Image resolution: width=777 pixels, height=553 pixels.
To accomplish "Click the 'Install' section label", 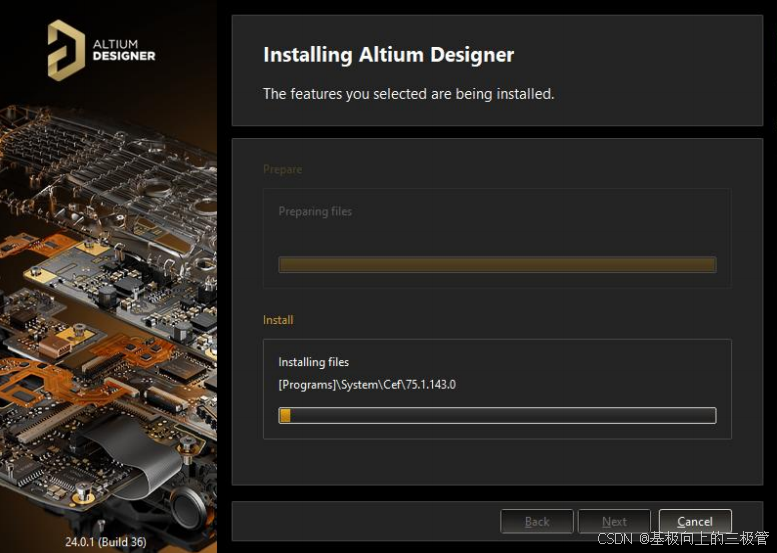I will pyautogui.click(x=278, y=320).
